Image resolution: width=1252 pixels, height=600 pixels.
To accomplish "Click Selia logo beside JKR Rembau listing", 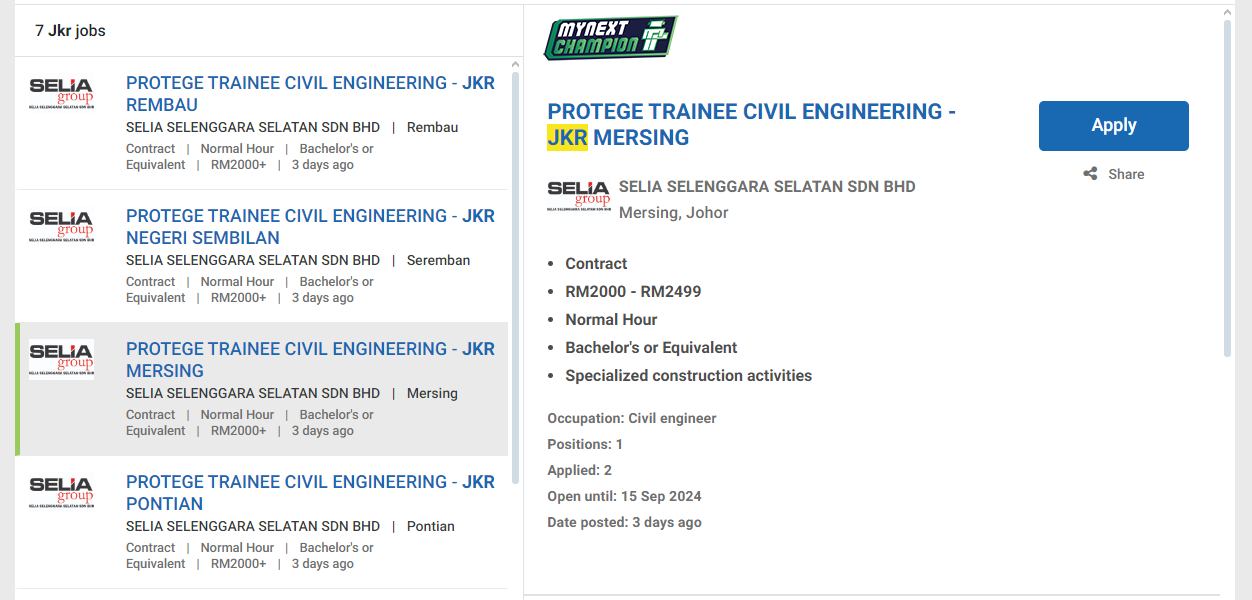I will coord(61,93).
